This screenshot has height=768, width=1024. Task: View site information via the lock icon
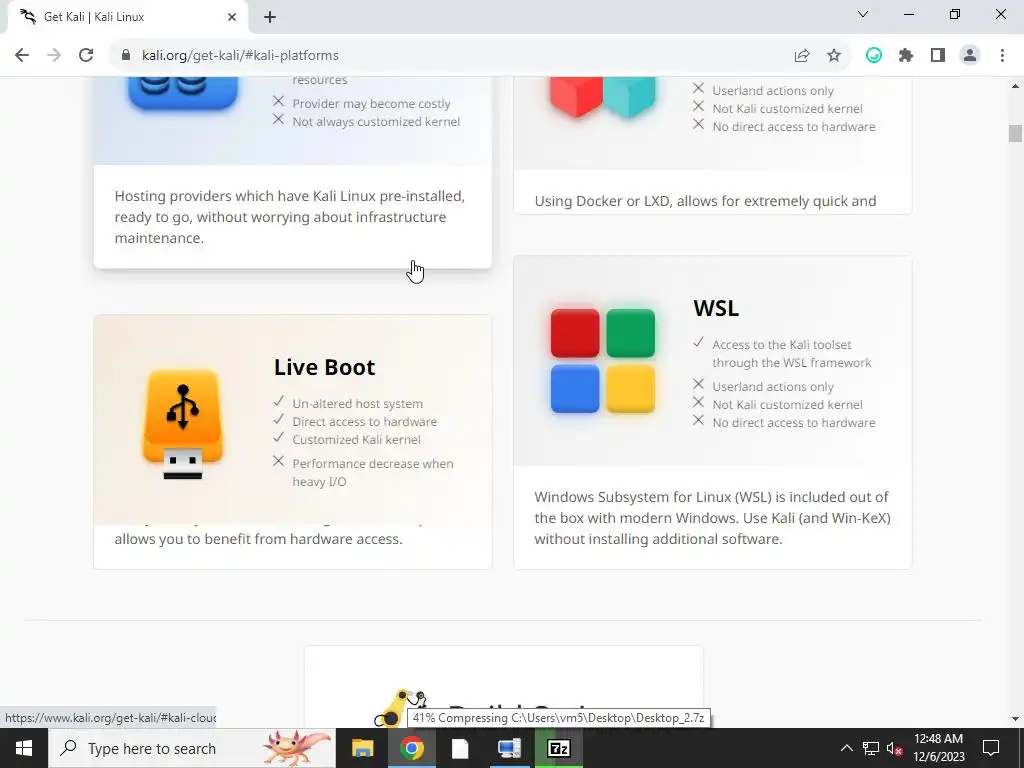tap(126, 55)
